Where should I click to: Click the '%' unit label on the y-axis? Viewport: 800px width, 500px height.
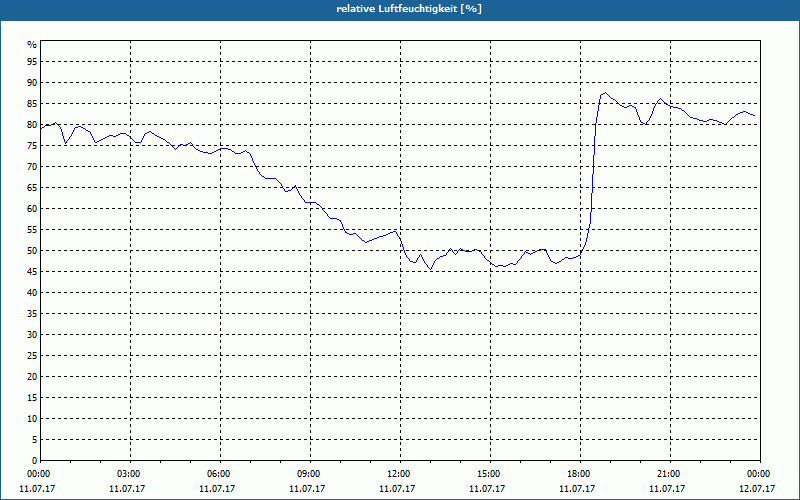pyautogui.click(x=32, y=45)
